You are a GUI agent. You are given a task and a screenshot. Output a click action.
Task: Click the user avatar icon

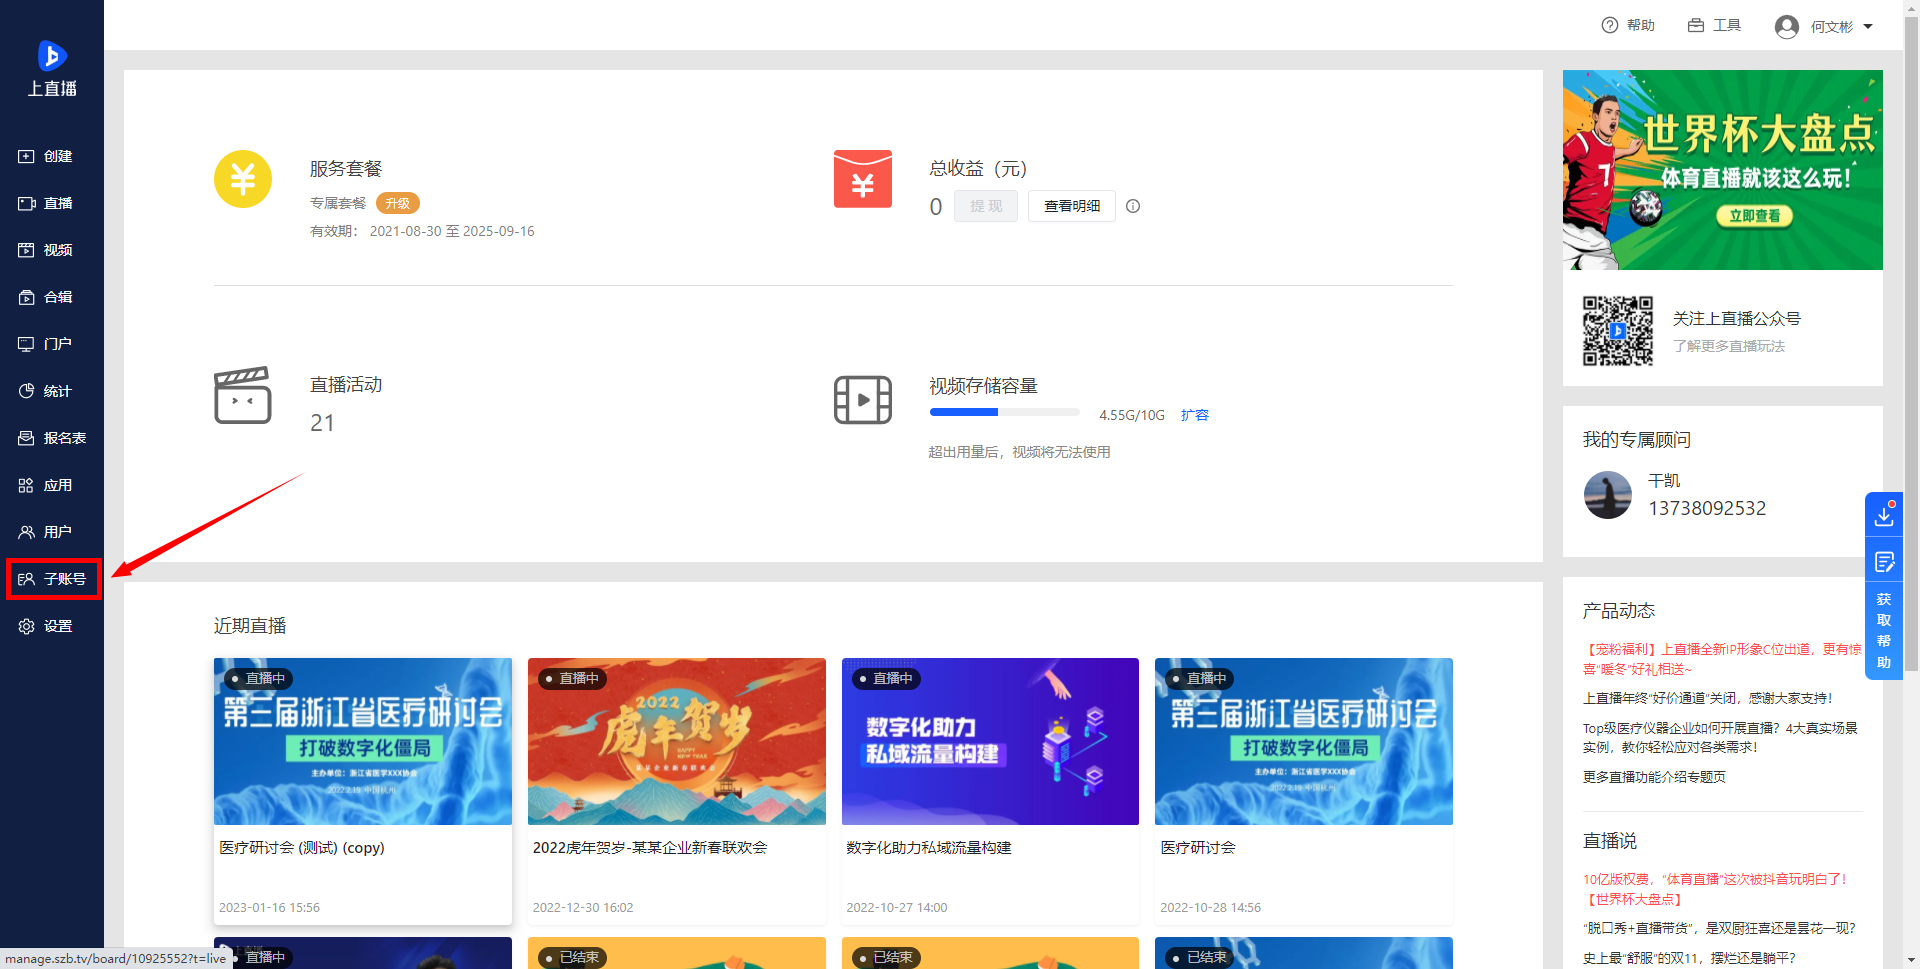(x=1787, y=27)
